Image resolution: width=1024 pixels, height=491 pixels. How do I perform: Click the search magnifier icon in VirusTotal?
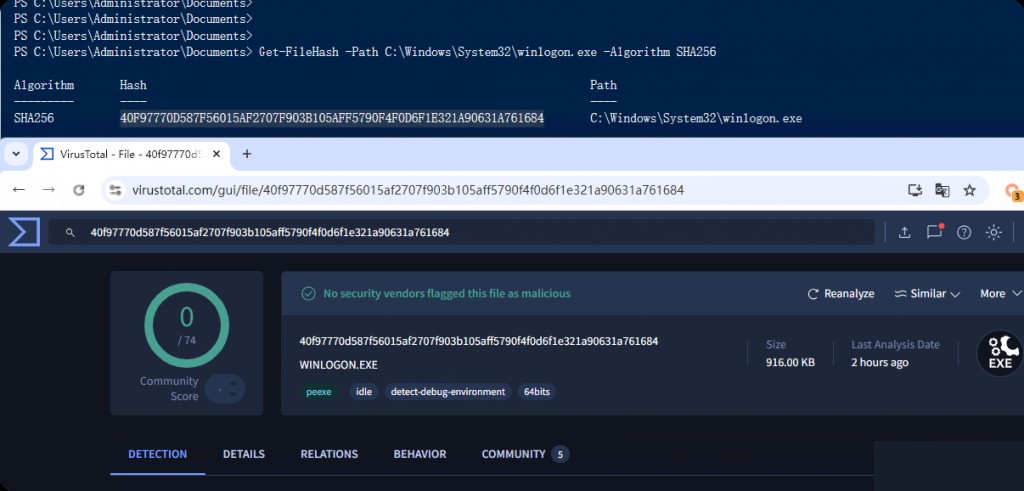coord(69,232)
